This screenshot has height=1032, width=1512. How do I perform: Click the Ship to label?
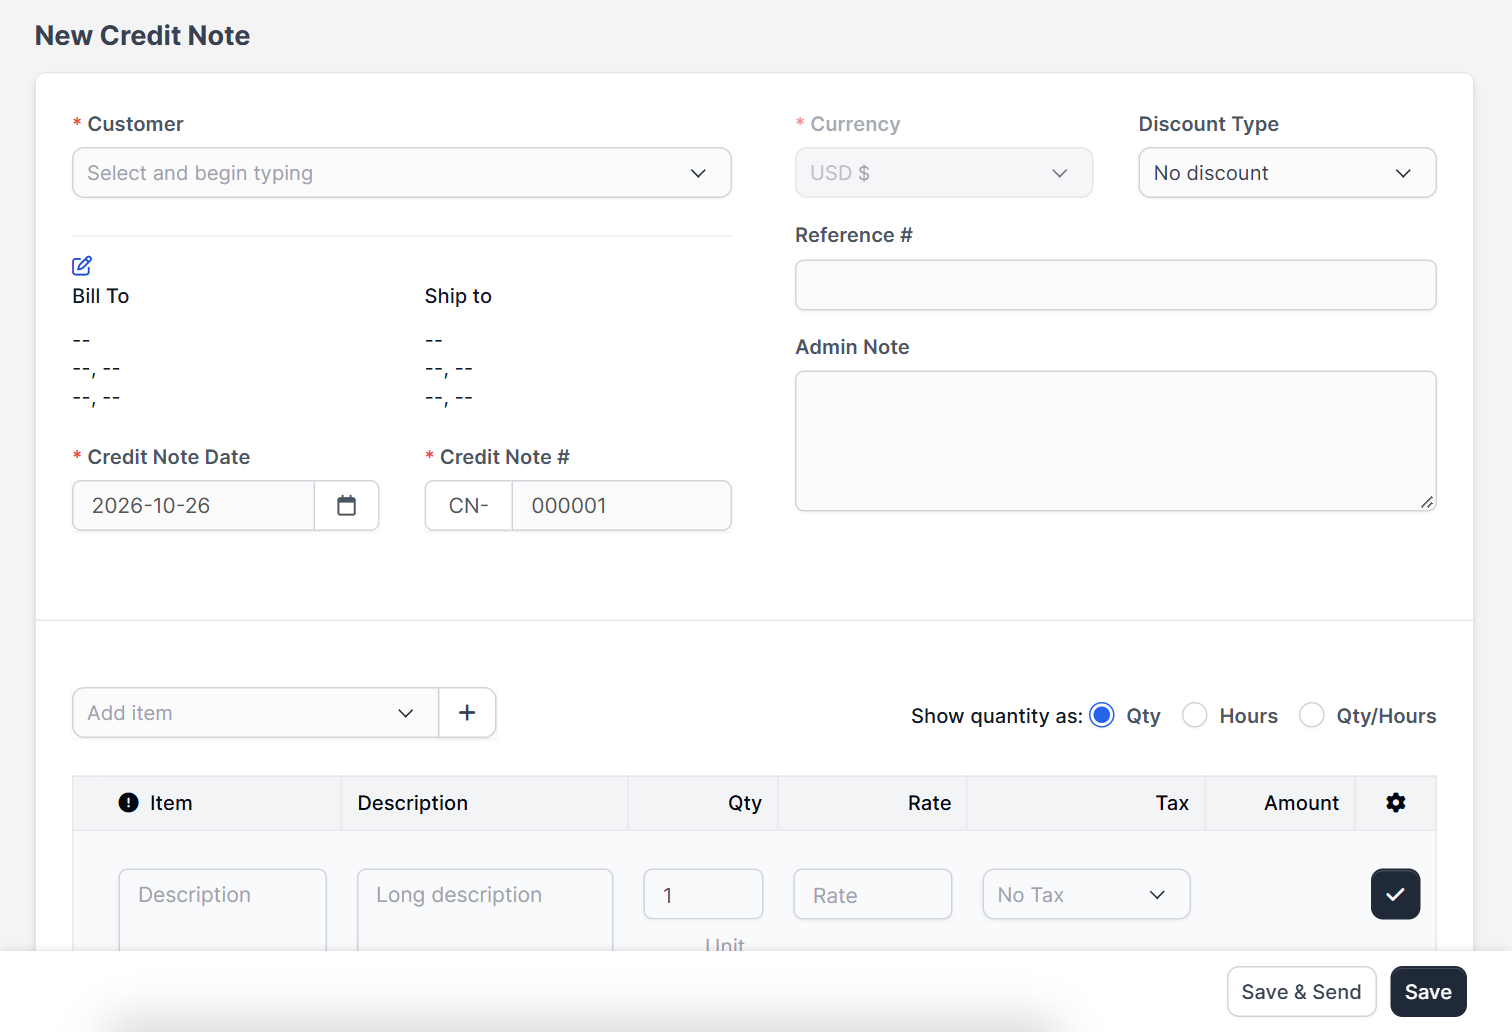[x=458, y=296]
